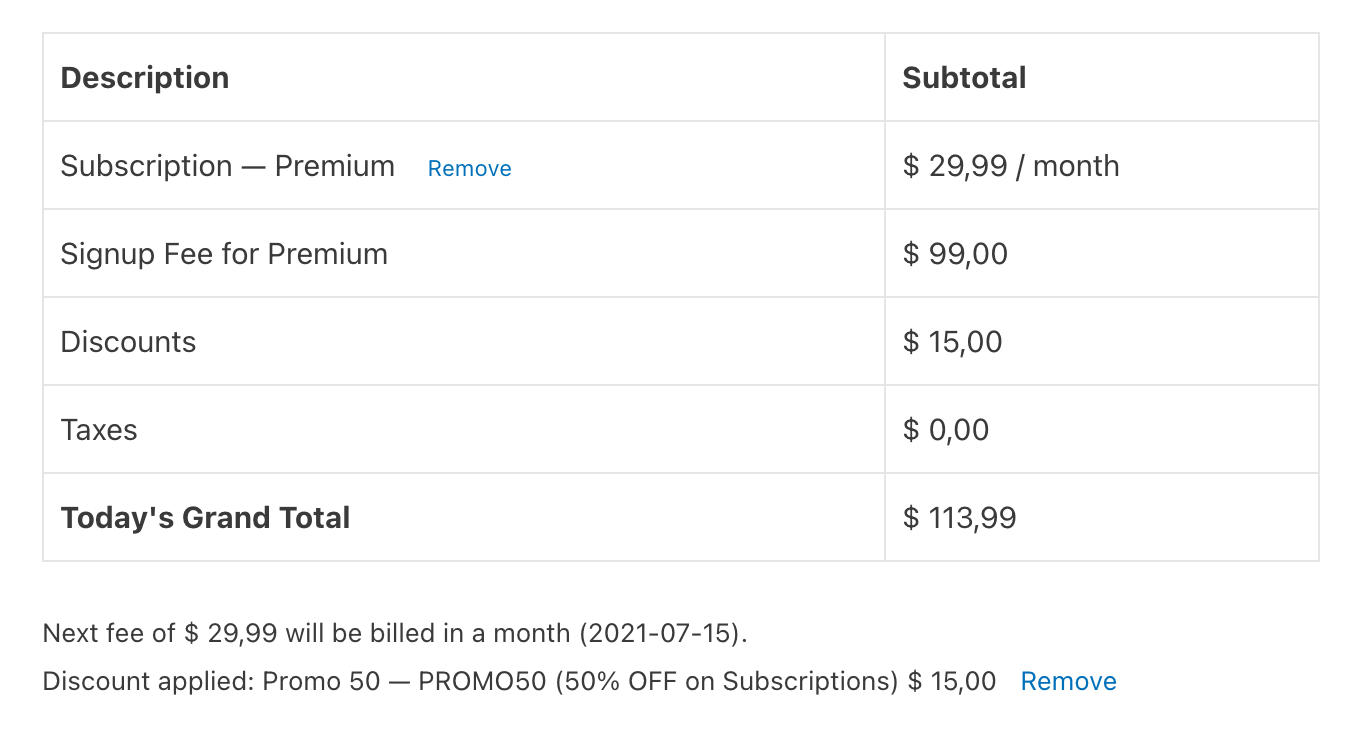Viewport: 1354px width, 730px height.
Task: Select the Subscription — Premium row label
Action: tap(228, 166)
